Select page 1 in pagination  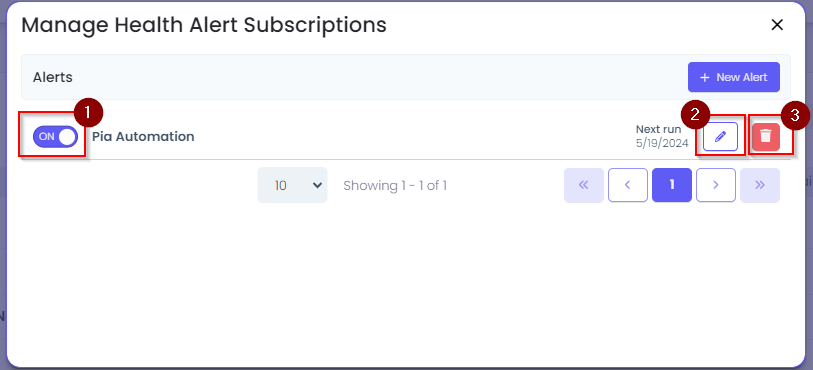pyautogui.click(x=672, y=185)
